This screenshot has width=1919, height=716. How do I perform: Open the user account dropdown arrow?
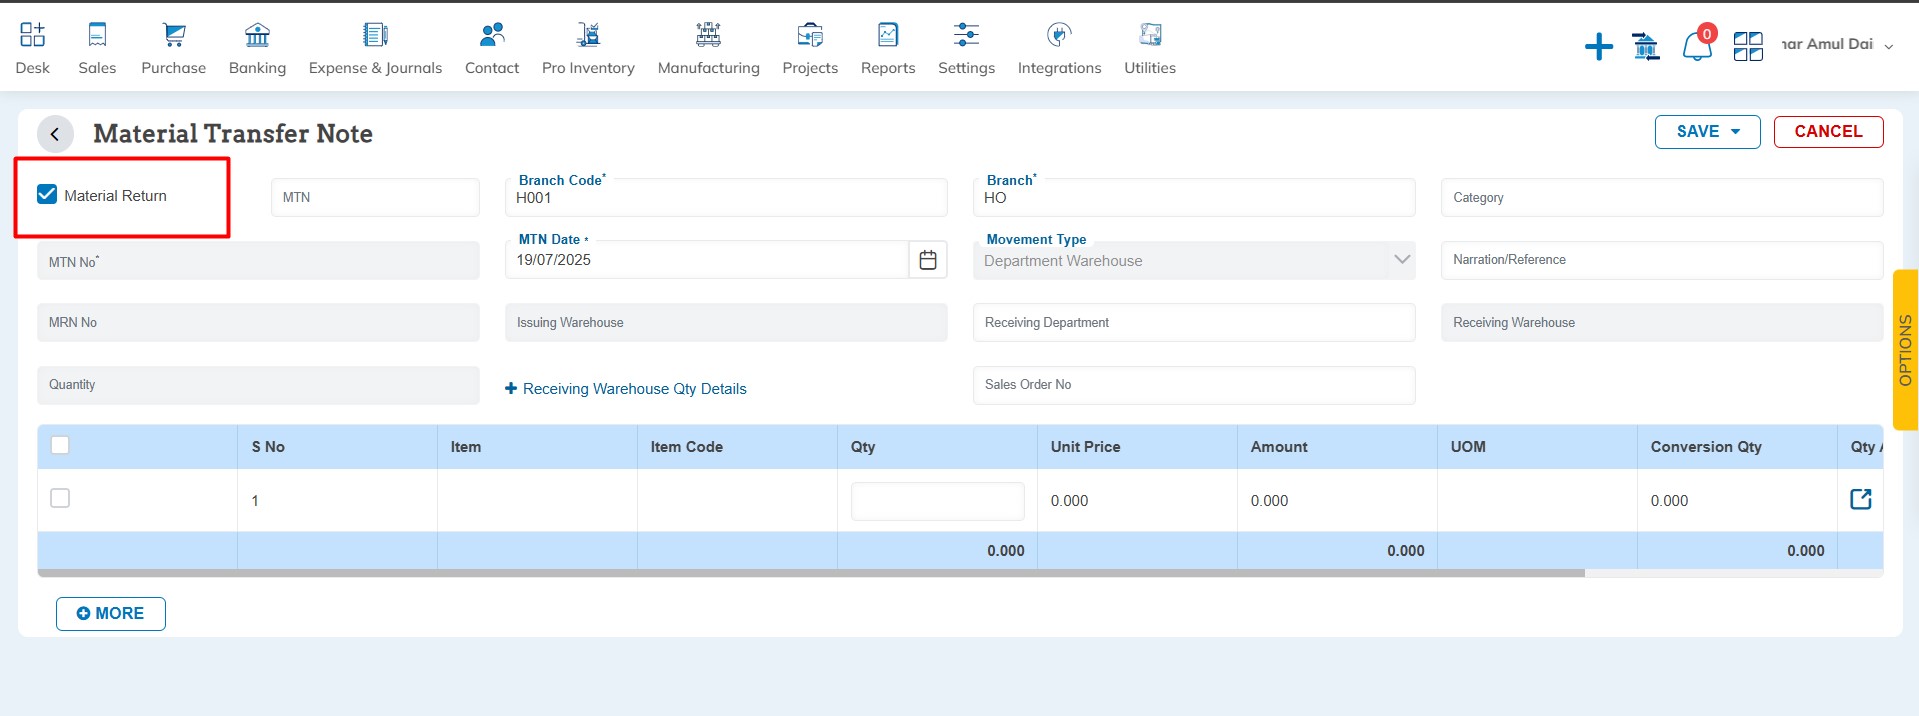pos(1888,46)
